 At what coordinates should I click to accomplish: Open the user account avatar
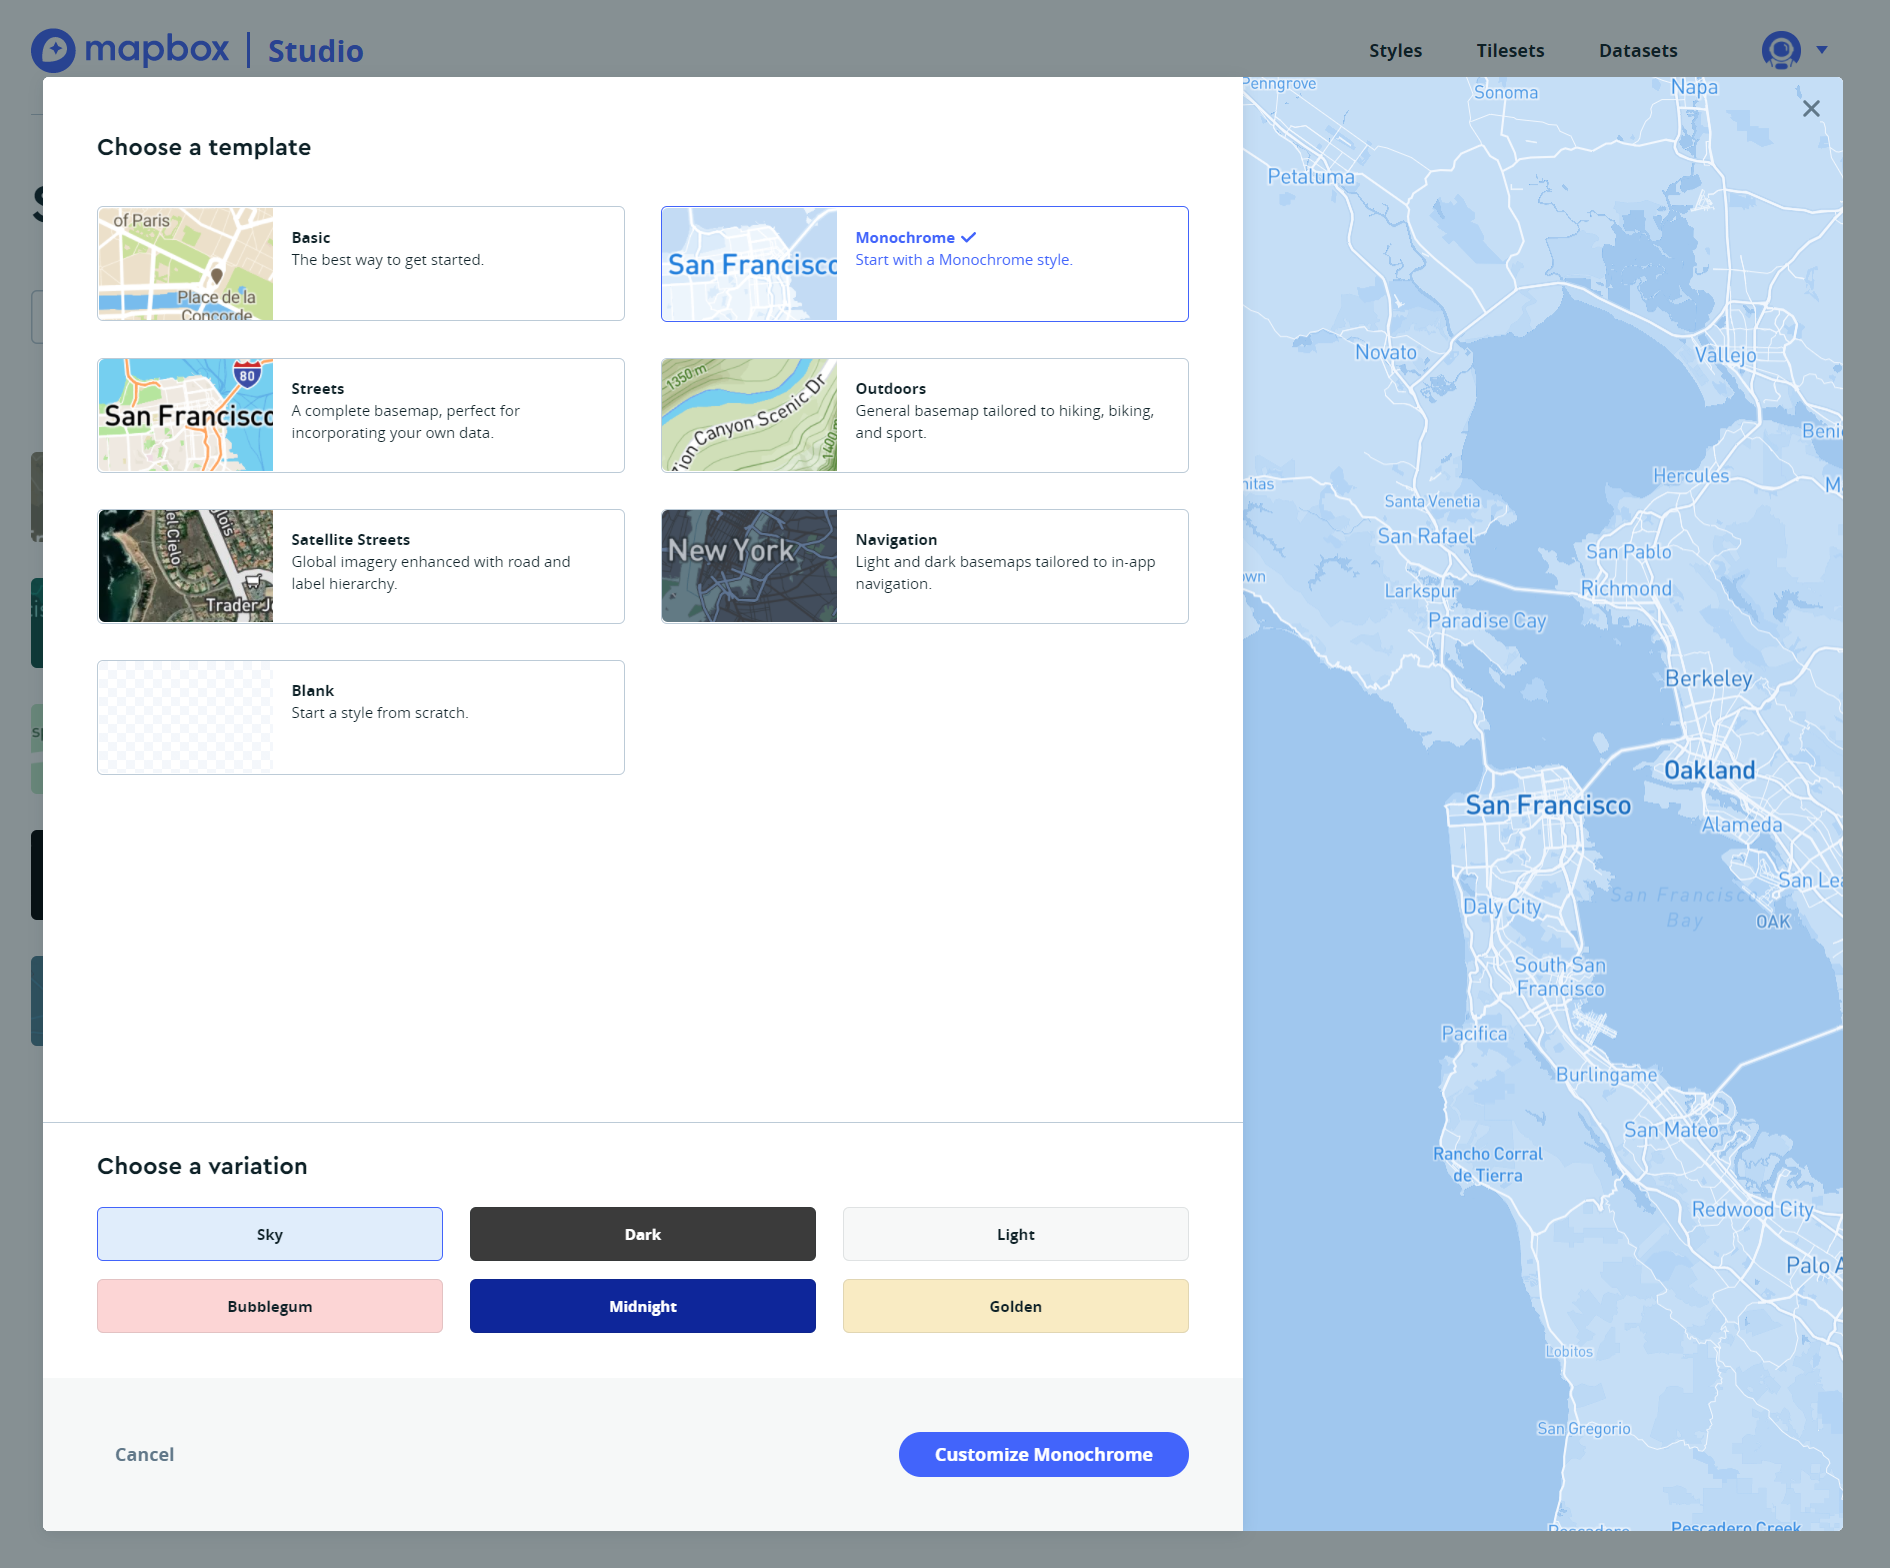(1781, 50)
